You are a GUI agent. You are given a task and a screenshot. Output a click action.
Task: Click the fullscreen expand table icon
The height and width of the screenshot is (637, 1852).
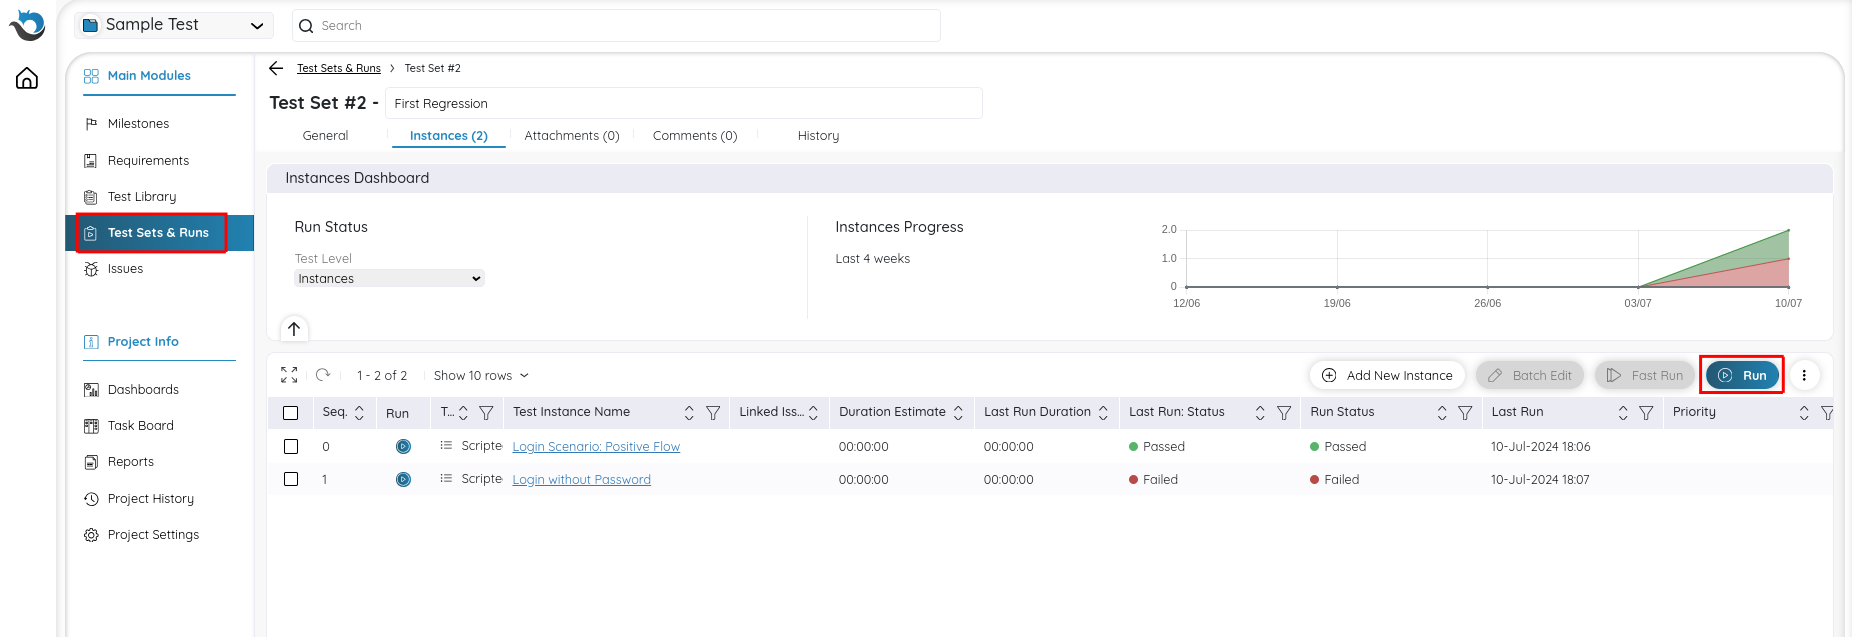point(289,375)
